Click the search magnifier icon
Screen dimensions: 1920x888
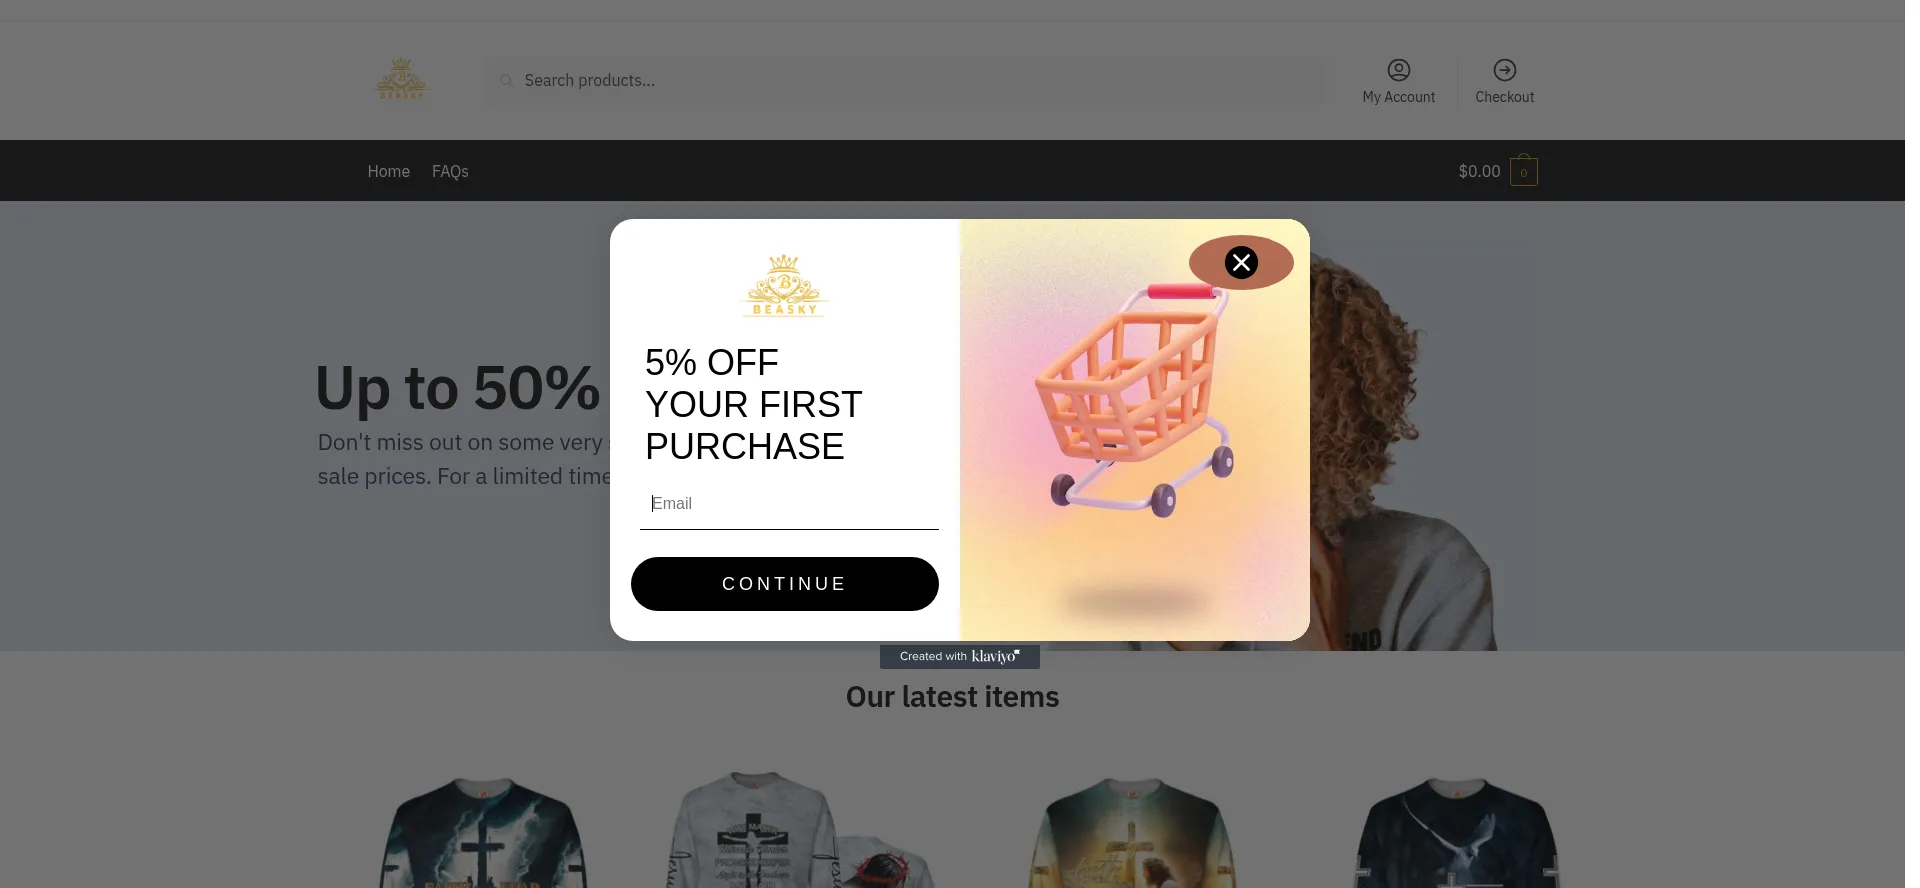click(x=507, y=81)
